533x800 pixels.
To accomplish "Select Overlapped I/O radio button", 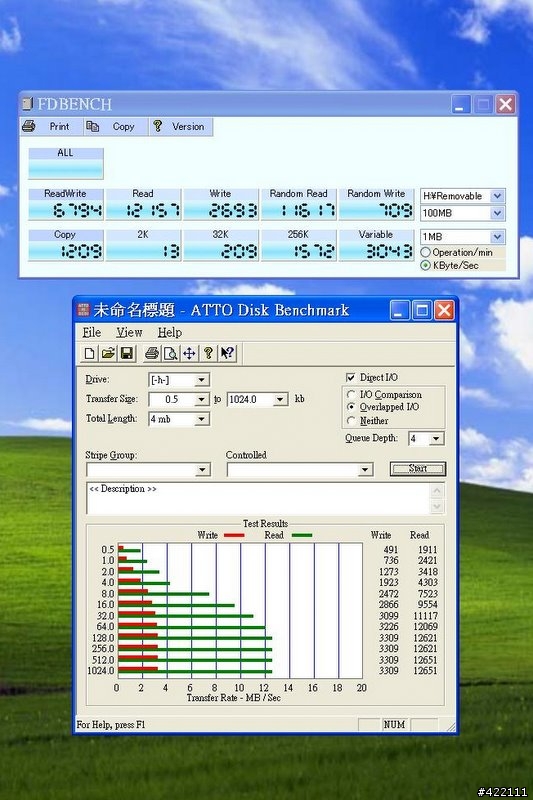I will click(351, 407).
